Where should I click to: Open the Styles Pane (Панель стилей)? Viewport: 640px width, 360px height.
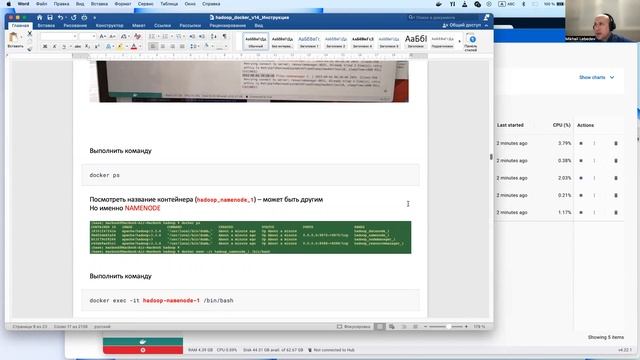pyautogui.click(x=471, y=42)
